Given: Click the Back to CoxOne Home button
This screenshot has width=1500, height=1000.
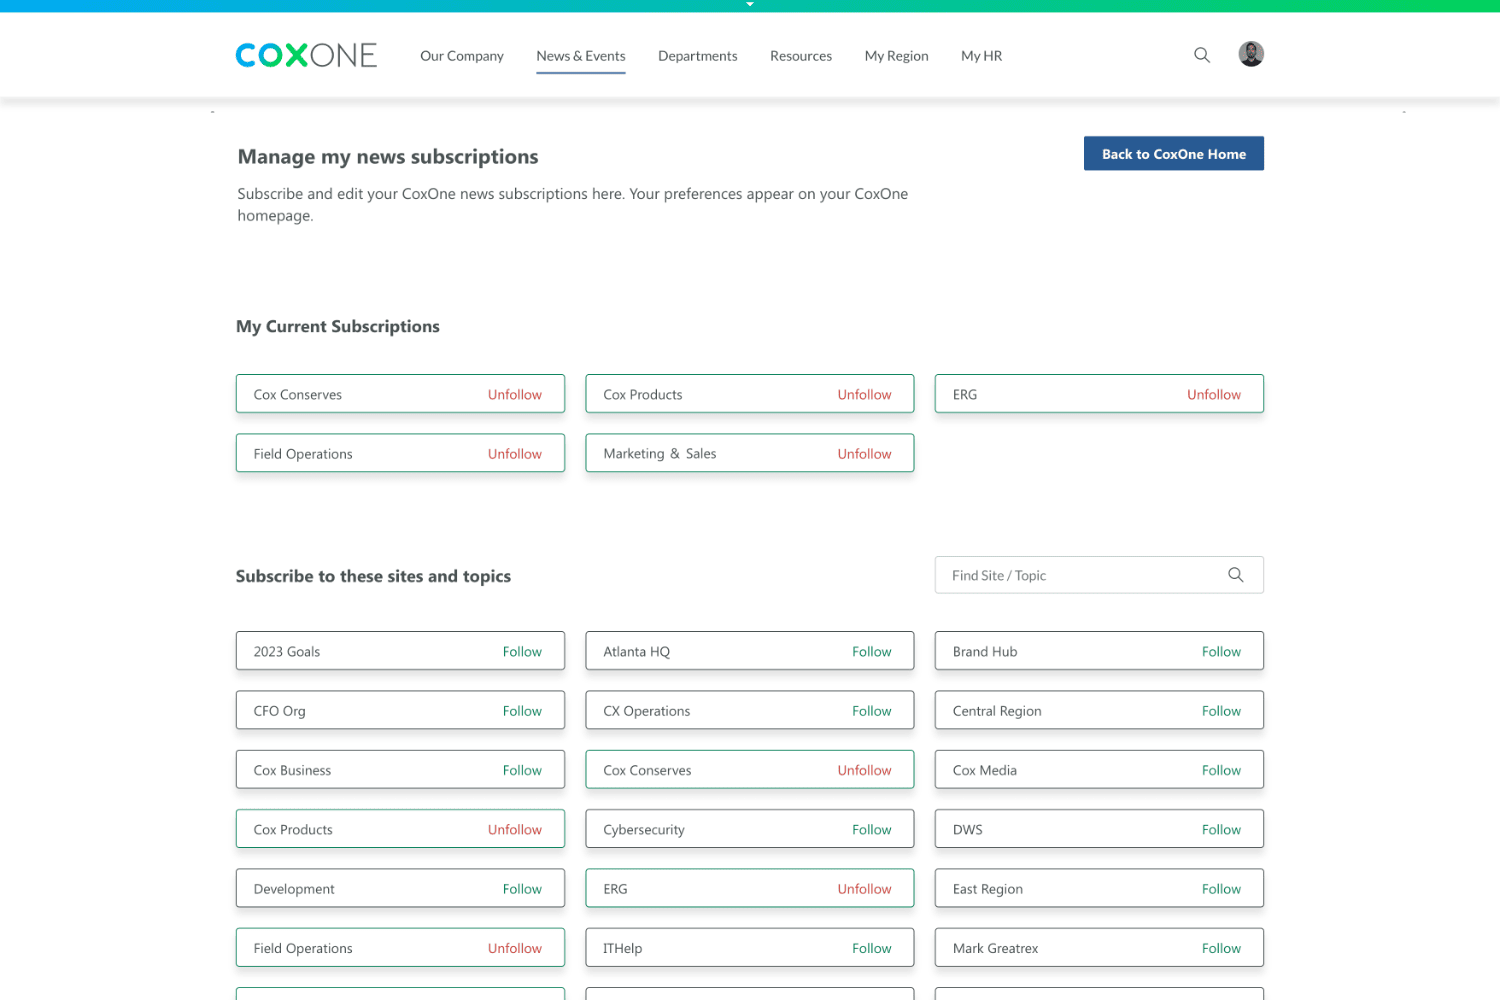Looking at the screenshot, I should click(x=1174, y=154).
